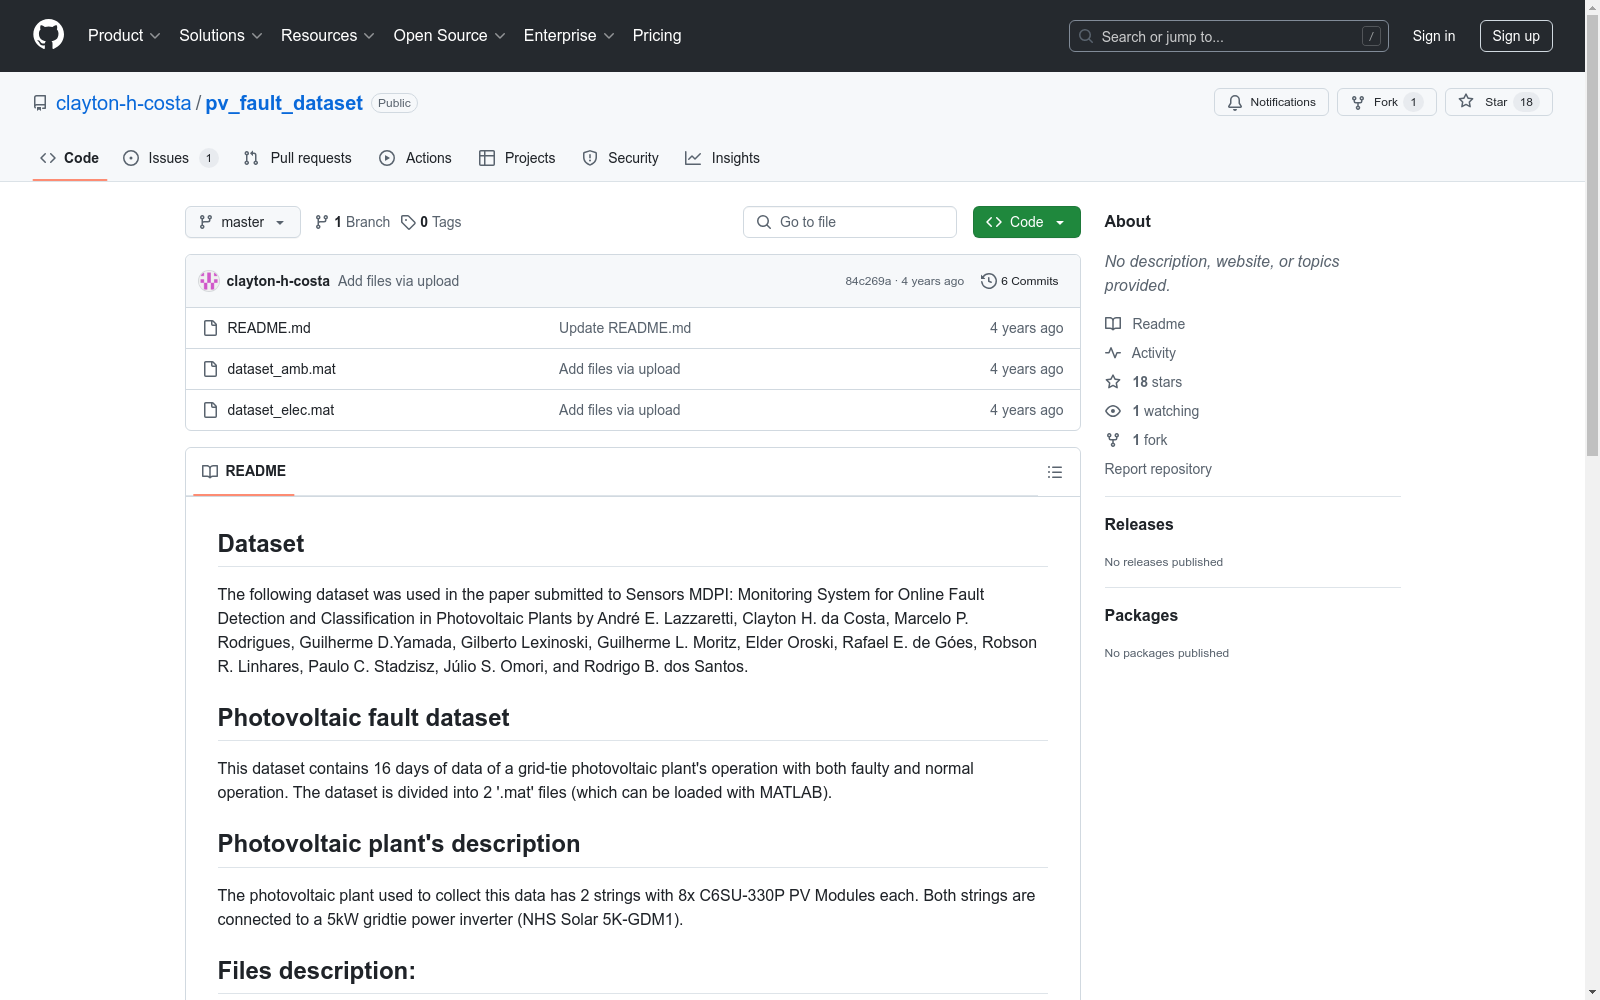Screen dimensions: 1600x1000
Task: Open dataset_amb.mat file
Action: point(281,369)
